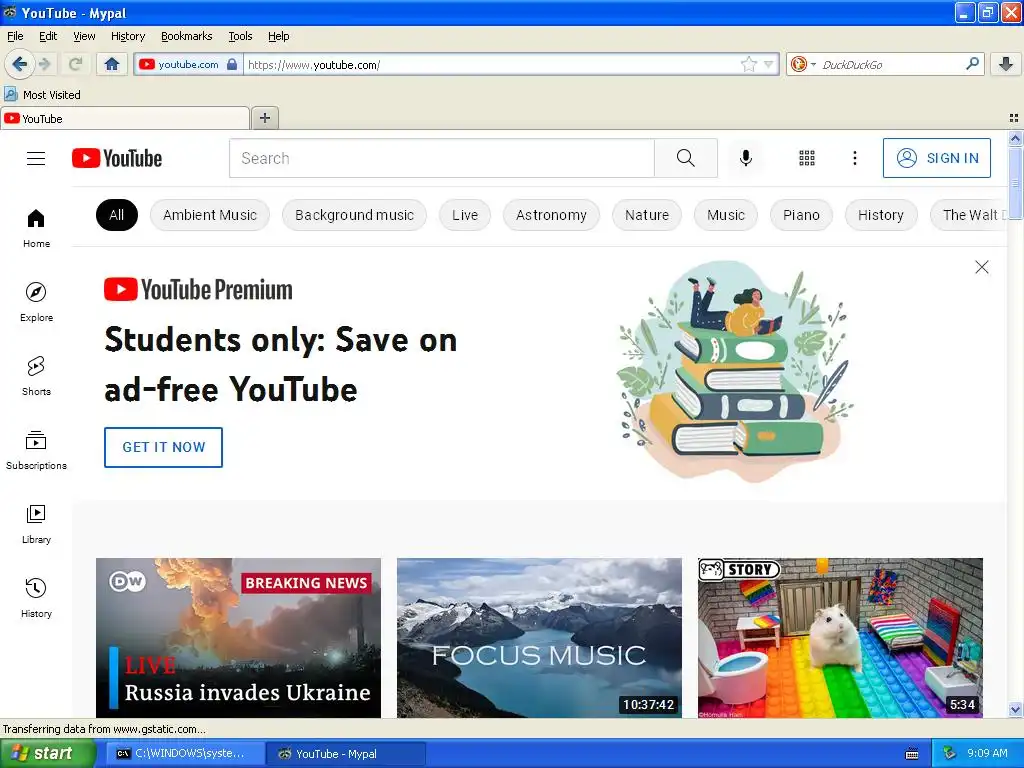Go to Home in sidebar

(36, 228)
